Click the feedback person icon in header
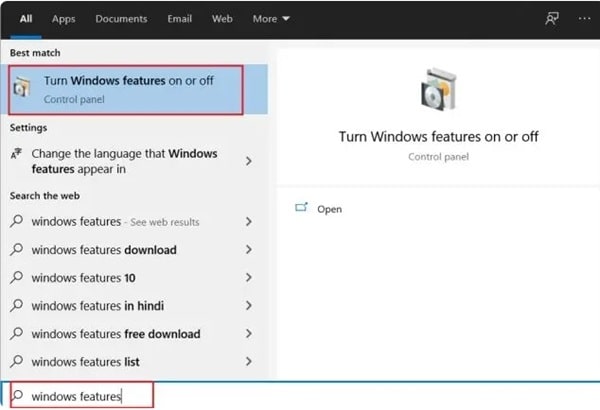 click(x=551, y=18)
